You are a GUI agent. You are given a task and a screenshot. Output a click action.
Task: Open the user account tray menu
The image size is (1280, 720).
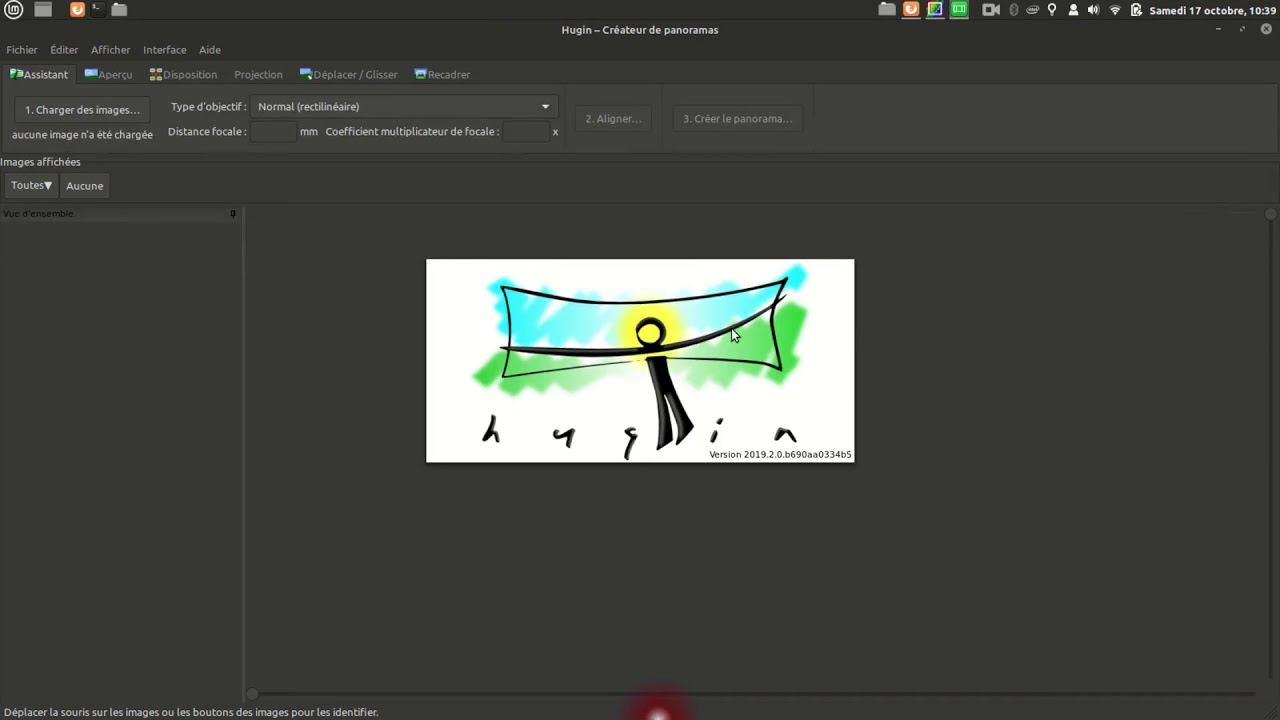(x=1073, y=10)
